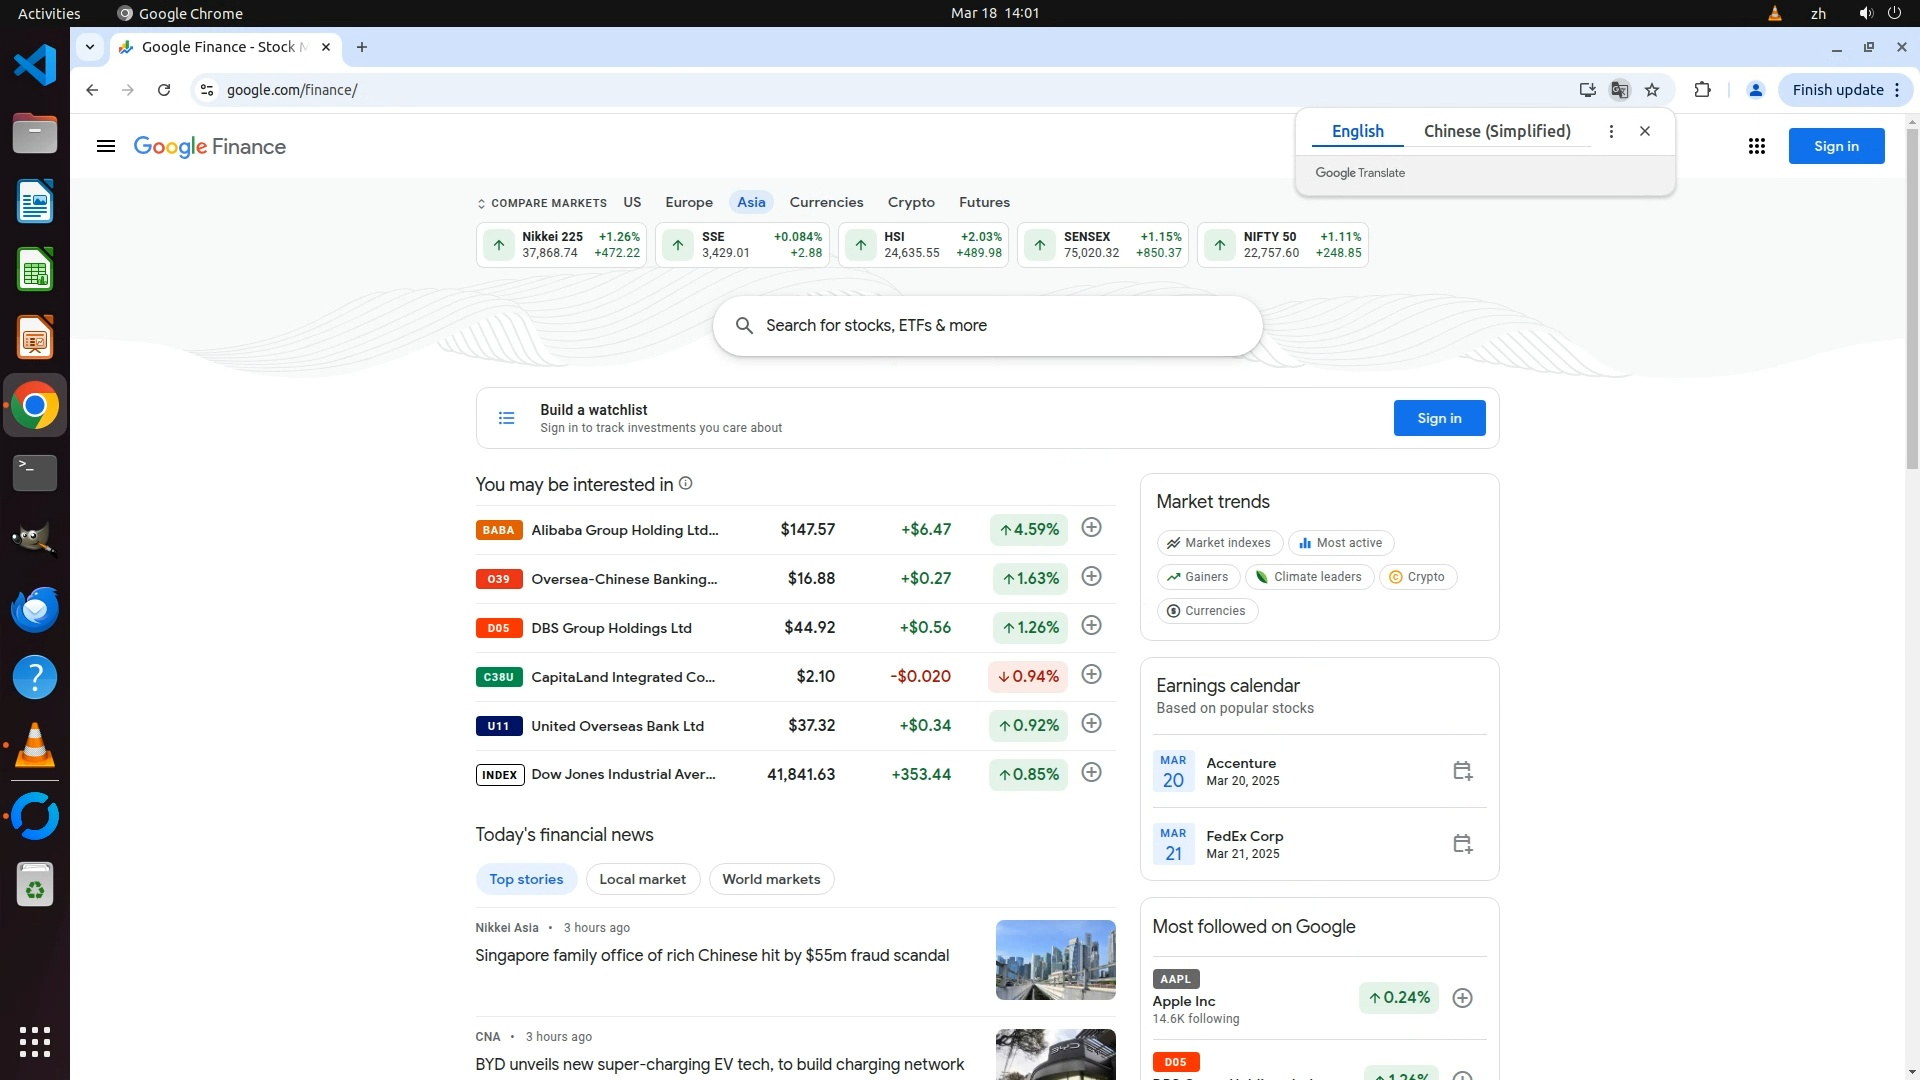
Task: Add FedEx Corp earnings to calendar
Action: 1462,844
